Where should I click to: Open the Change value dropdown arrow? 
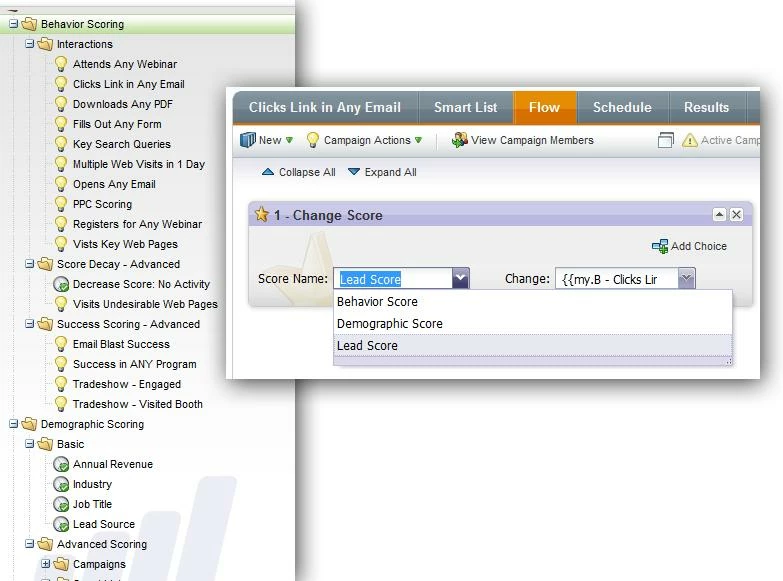pyautogui.click(x=687, y=278)
